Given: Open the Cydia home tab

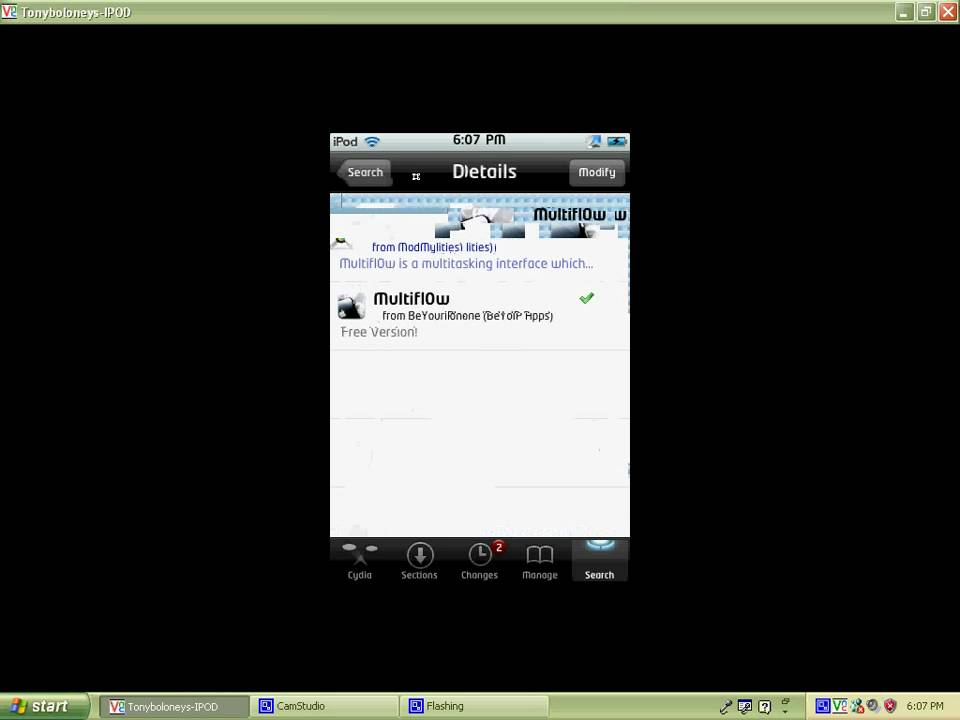Looking at the screenshot, I should pos(359,561).
